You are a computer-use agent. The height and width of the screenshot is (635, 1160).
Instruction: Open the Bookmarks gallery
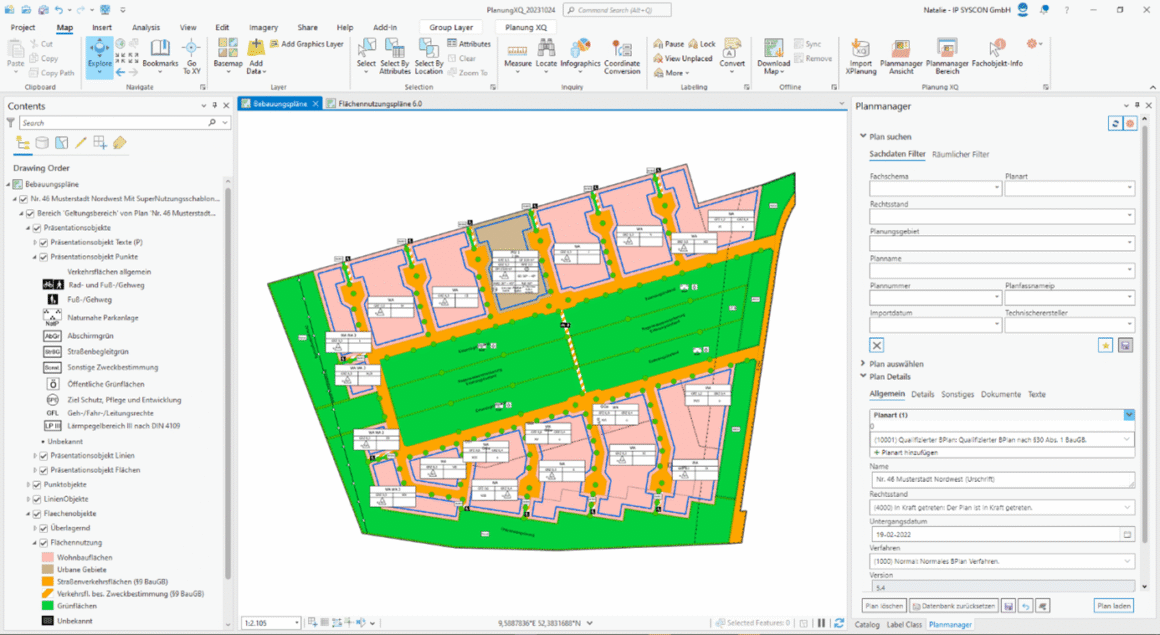click(x=161, y=54)
